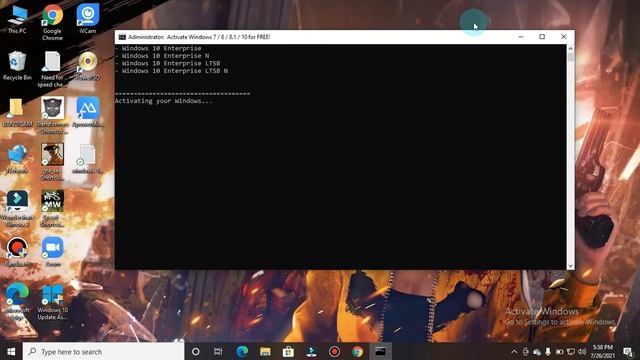
Task: Open the Windows Start menu
Action: [11, 351]
